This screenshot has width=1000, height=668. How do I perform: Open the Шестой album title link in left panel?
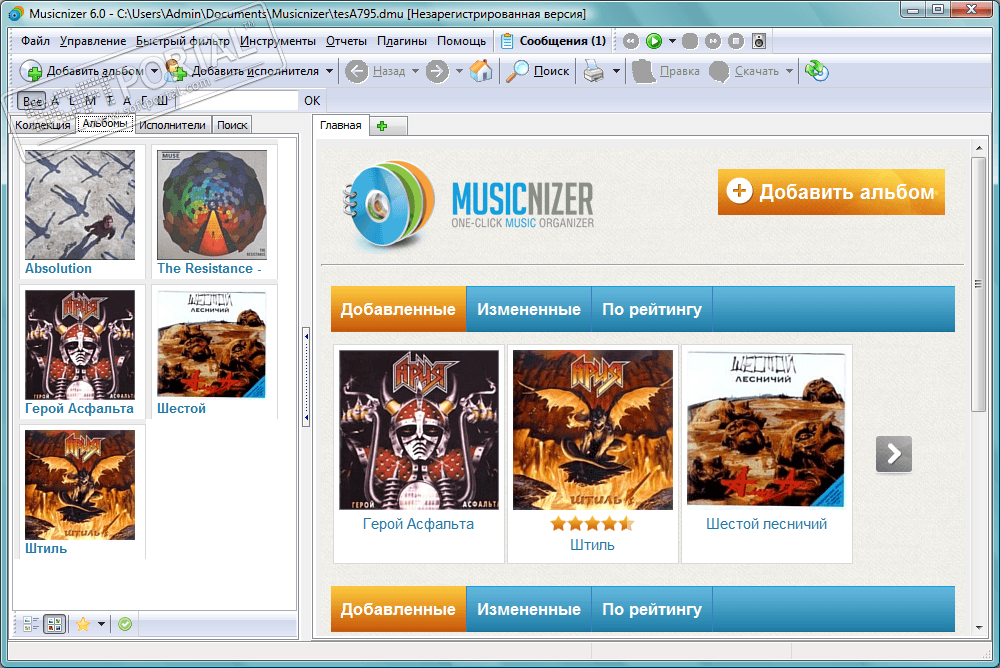(181, 408)
